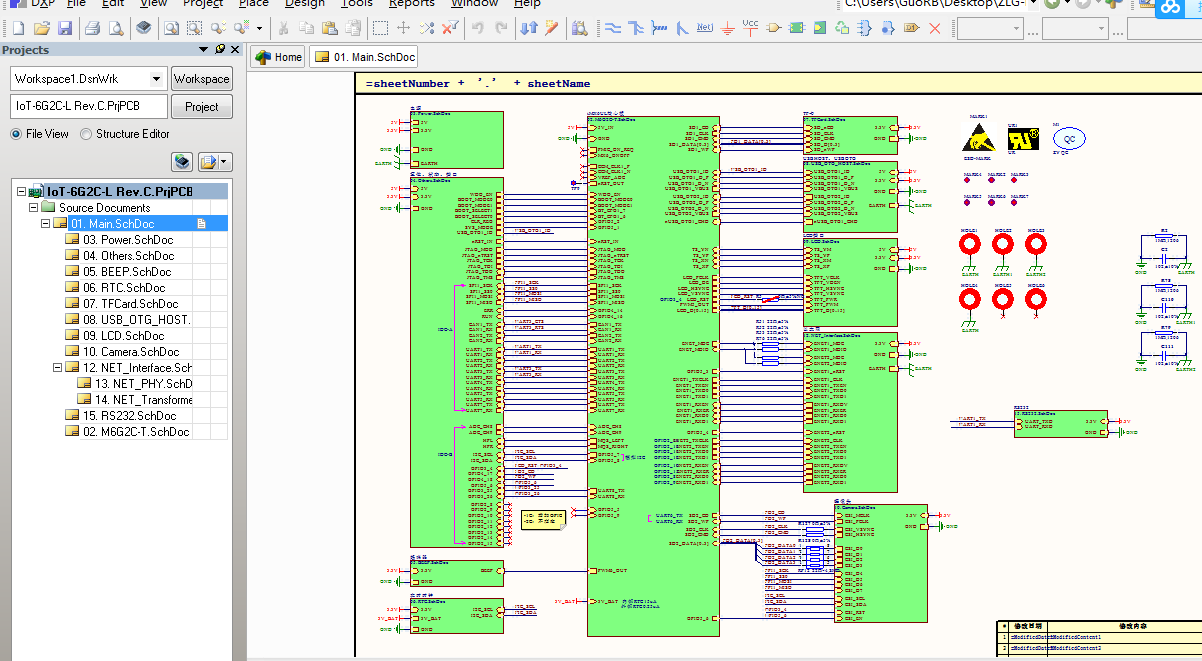Switch to the 01. Main.SchDoc document tab

click(x=365, y=57)
